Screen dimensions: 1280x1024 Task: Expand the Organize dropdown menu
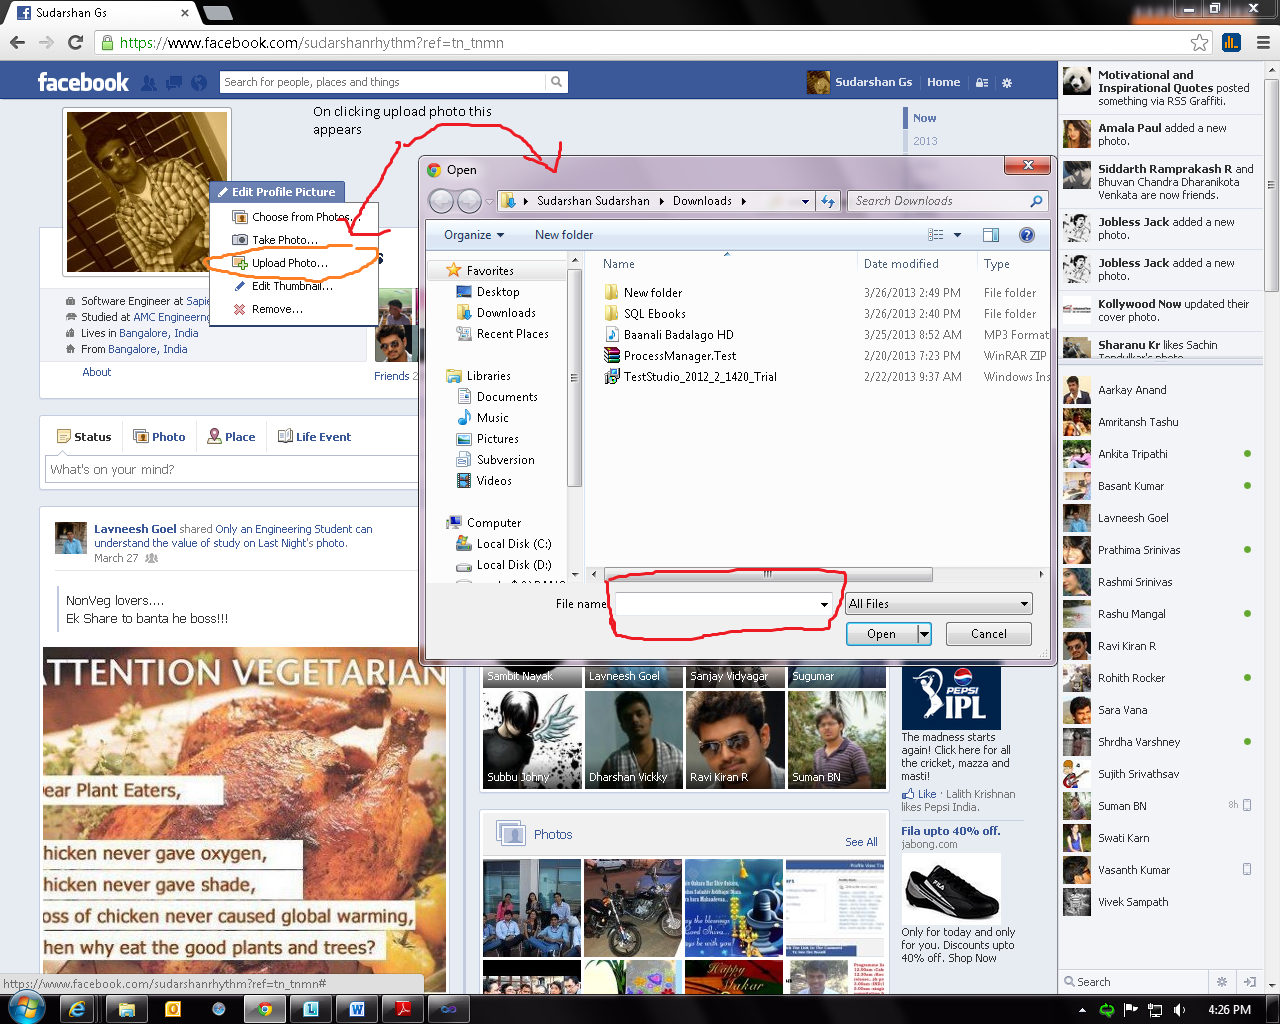tap(474, 235)
